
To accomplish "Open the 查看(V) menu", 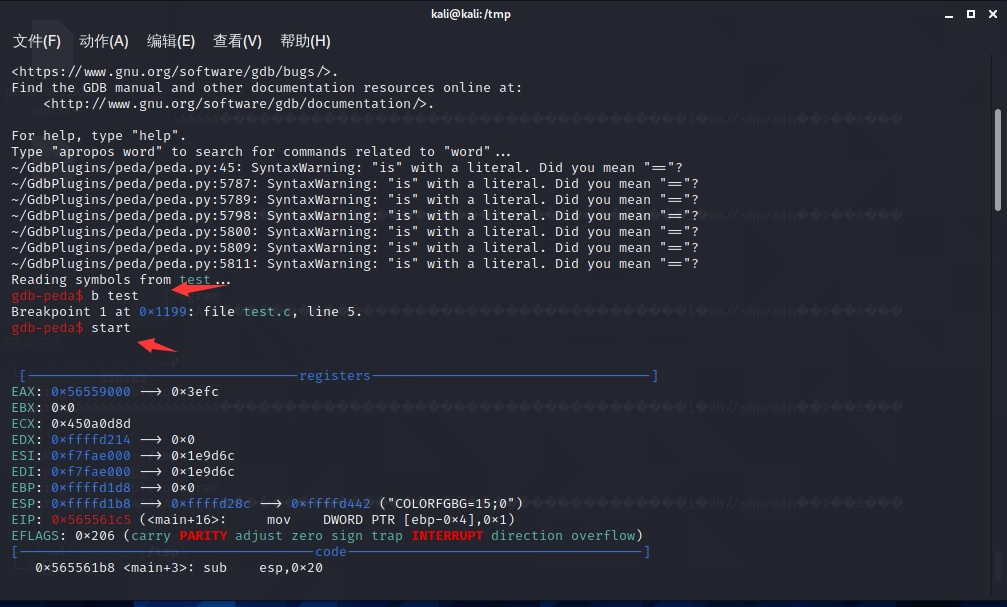I will tap(238, 41).
